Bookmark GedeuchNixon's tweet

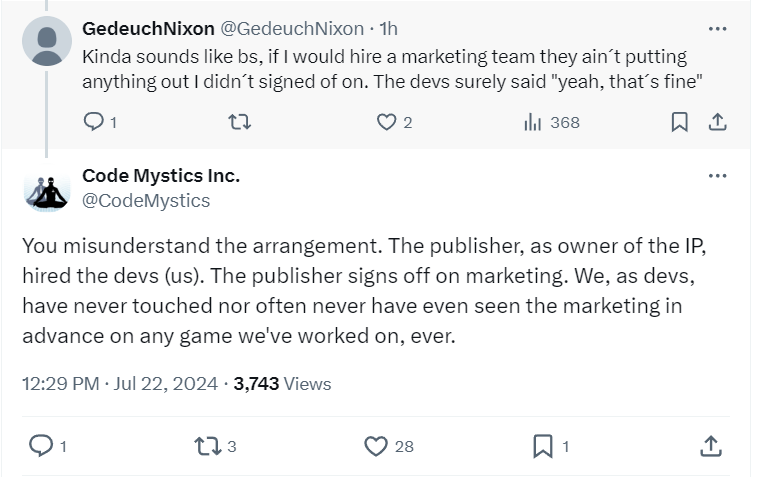(x=679, y=122)
